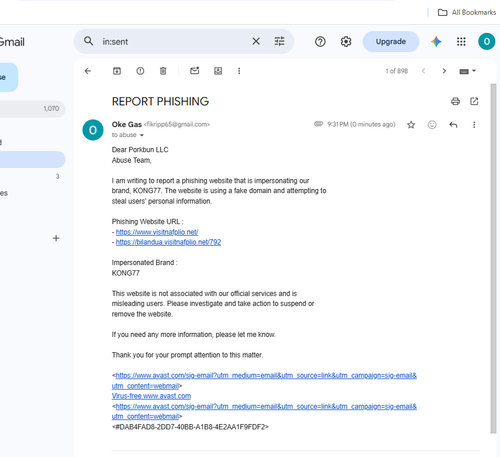Open the bilandua.visitnafplio.net/792 link

(168, 242)
